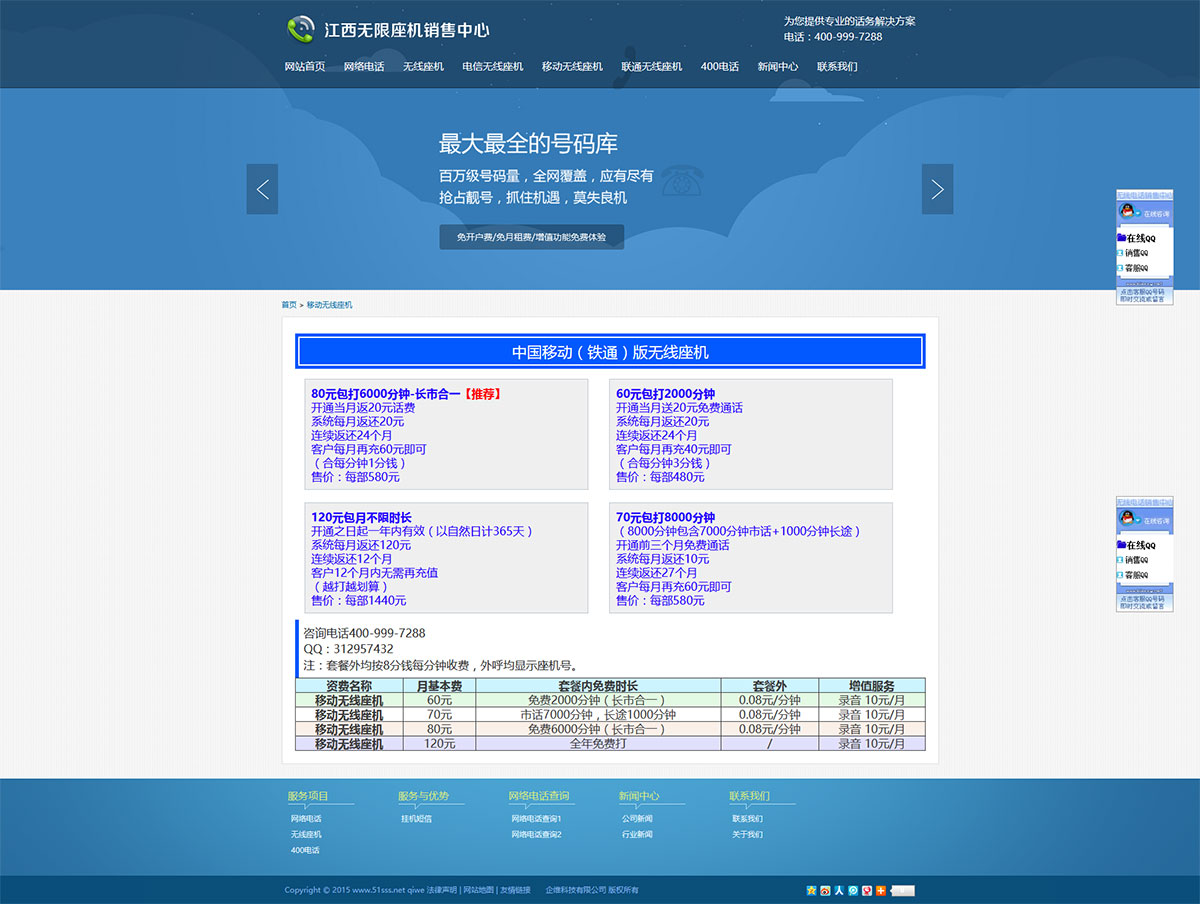Open 网络电话查询1 in the footer
Screen dimensions: 1200x904
[536, 819]
